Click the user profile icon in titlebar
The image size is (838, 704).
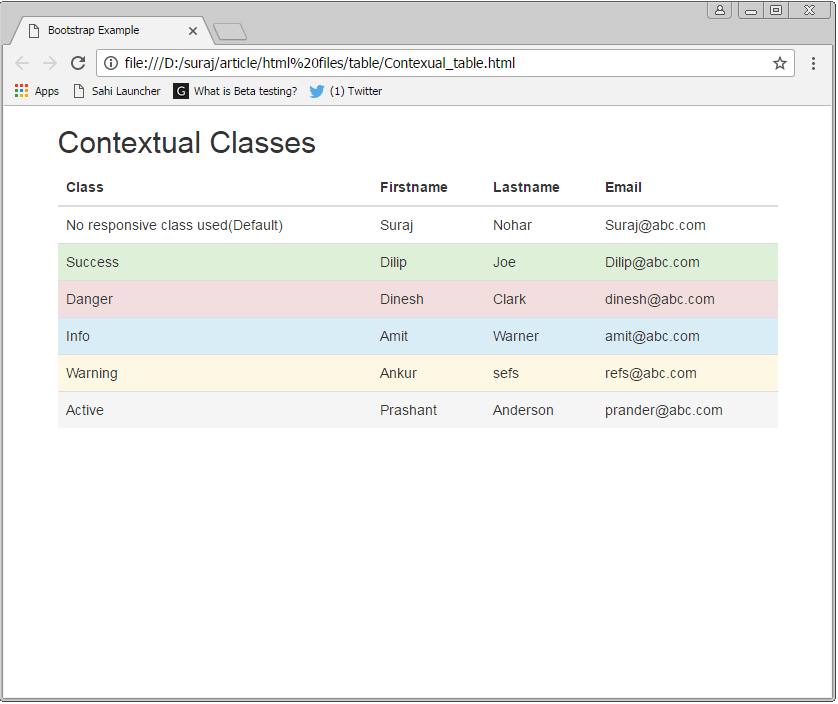[x=720, y=10]
